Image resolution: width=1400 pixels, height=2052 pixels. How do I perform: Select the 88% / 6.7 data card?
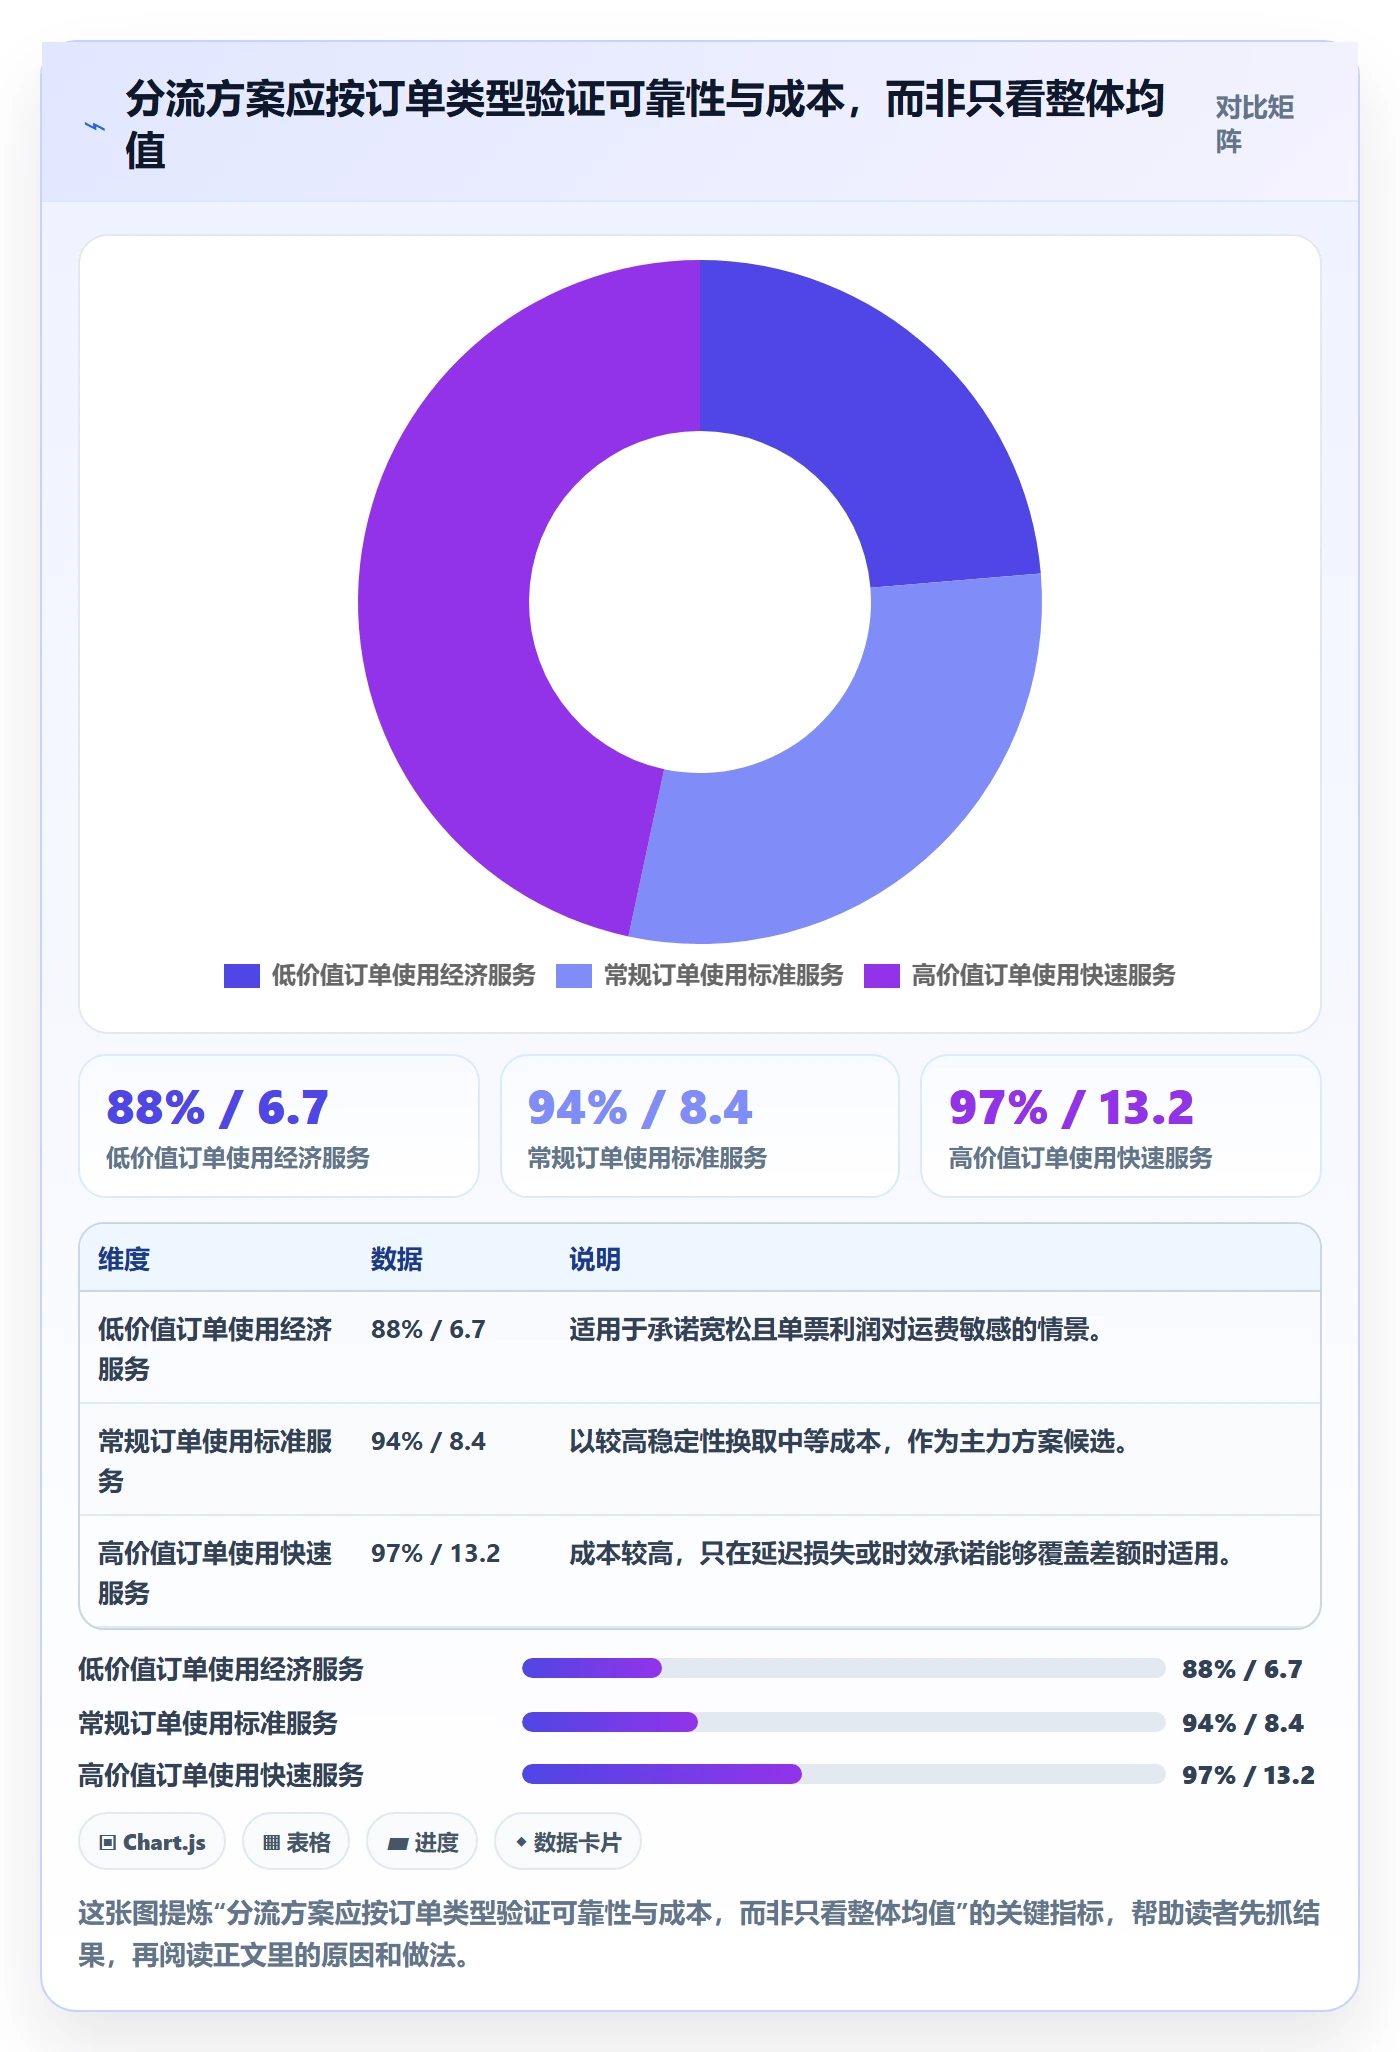tap(279, 1126)
